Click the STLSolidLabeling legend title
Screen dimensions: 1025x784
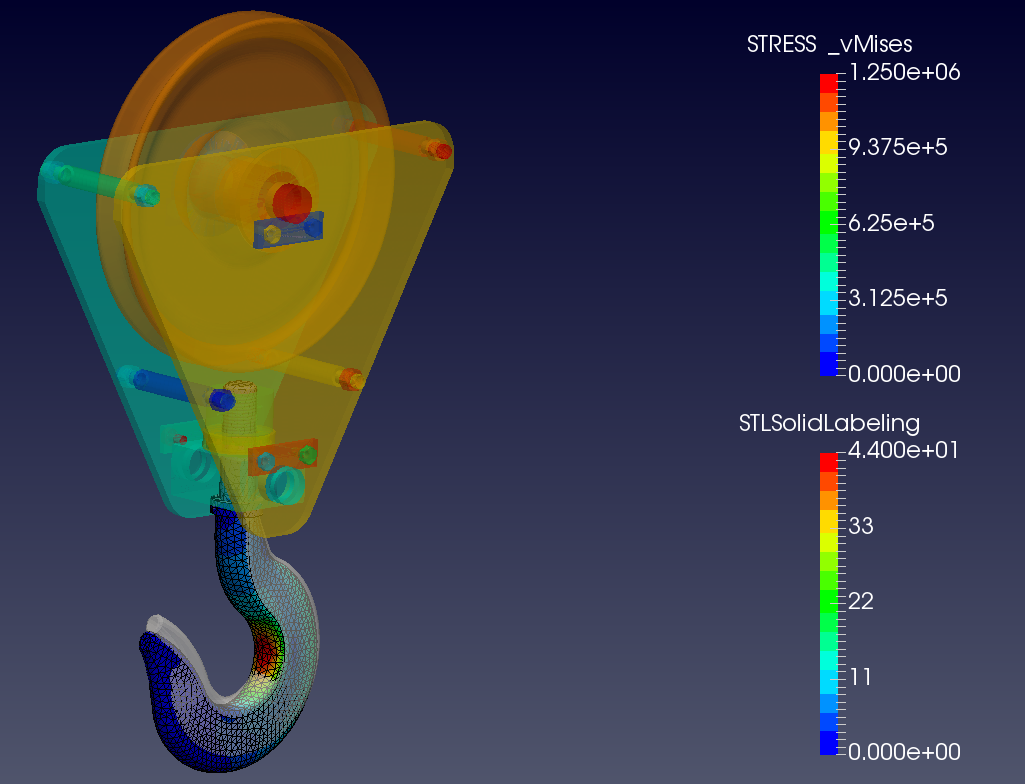[829, 423]
